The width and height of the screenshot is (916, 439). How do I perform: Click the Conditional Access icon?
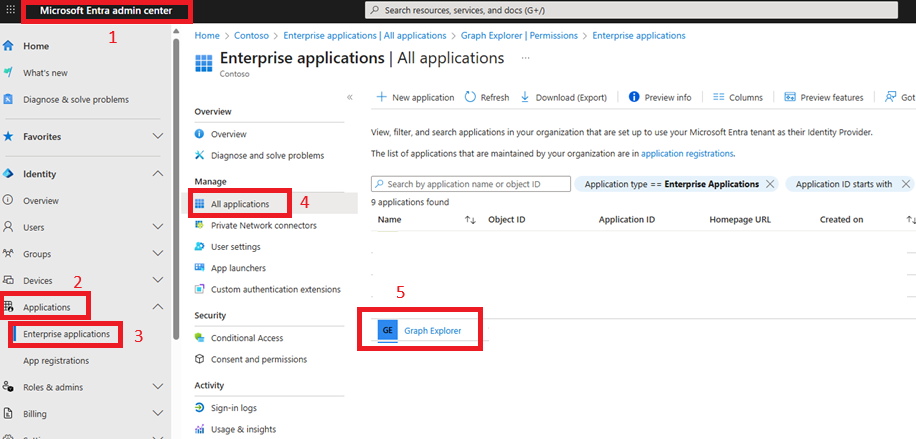199,338
